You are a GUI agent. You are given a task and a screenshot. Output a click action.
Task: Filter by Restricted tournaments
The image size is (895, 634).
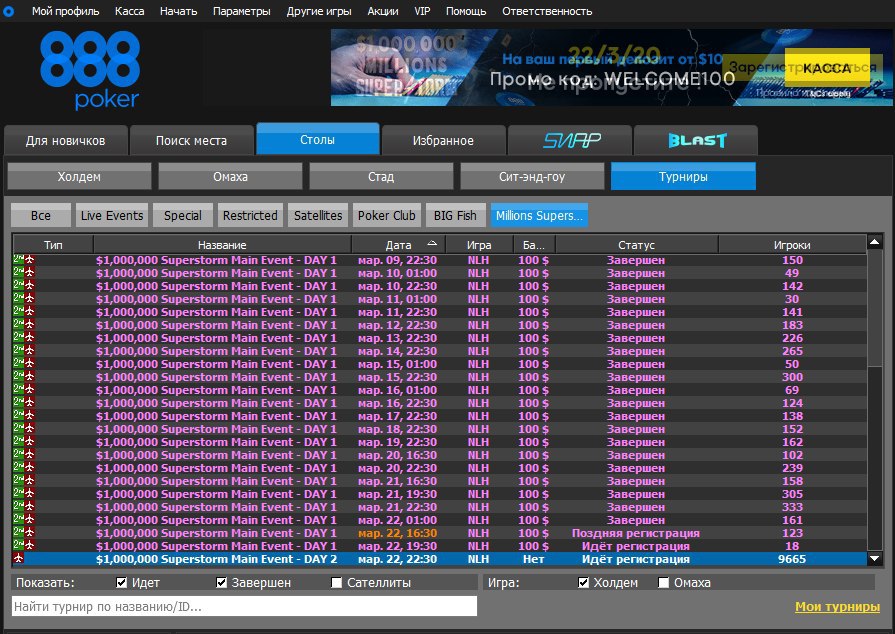tap(250, 216)
